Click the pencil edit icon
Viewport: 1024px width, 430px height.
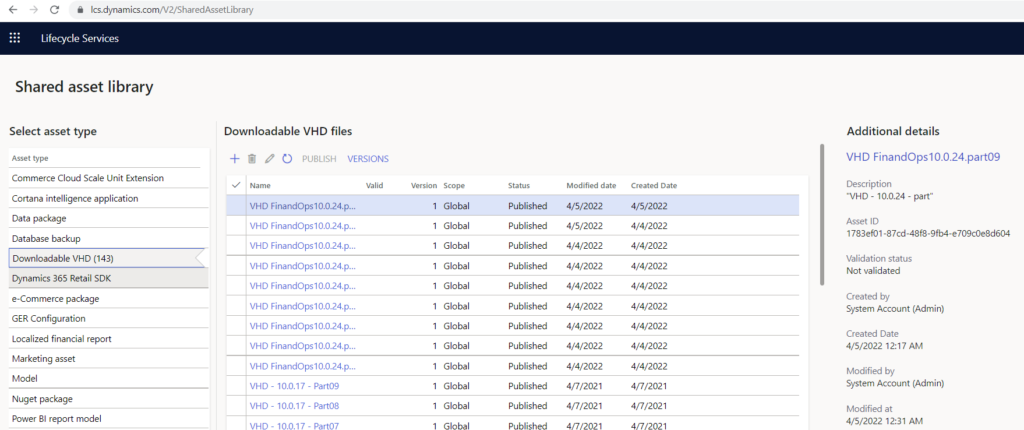pyautogui.click(x=270, y=159)
